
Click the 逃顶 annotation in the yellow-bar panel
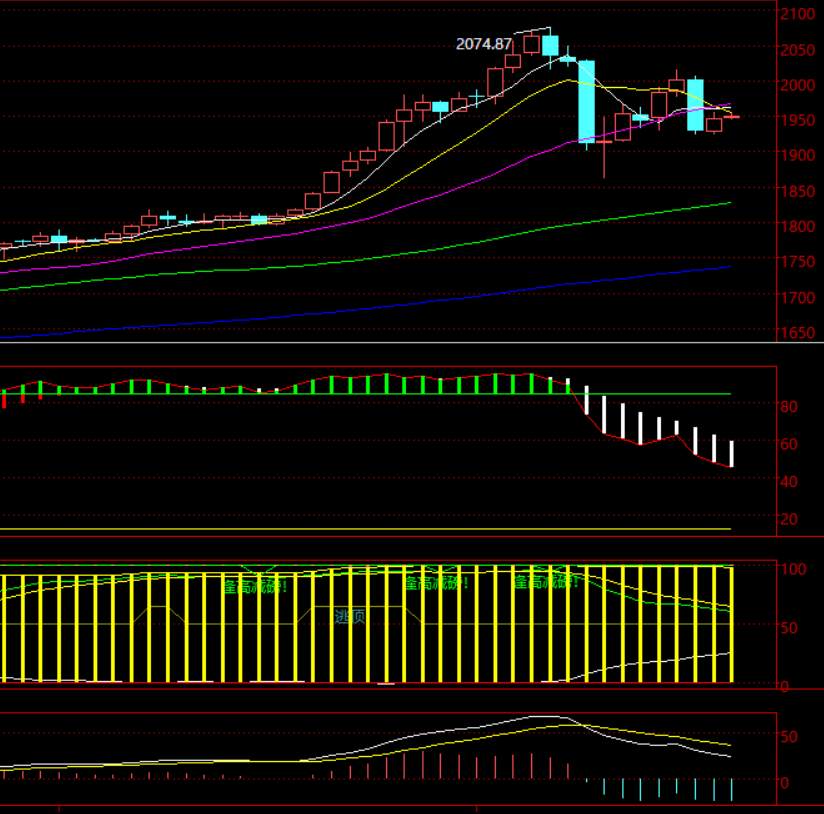pyautogui.click(x=349, y=616)
